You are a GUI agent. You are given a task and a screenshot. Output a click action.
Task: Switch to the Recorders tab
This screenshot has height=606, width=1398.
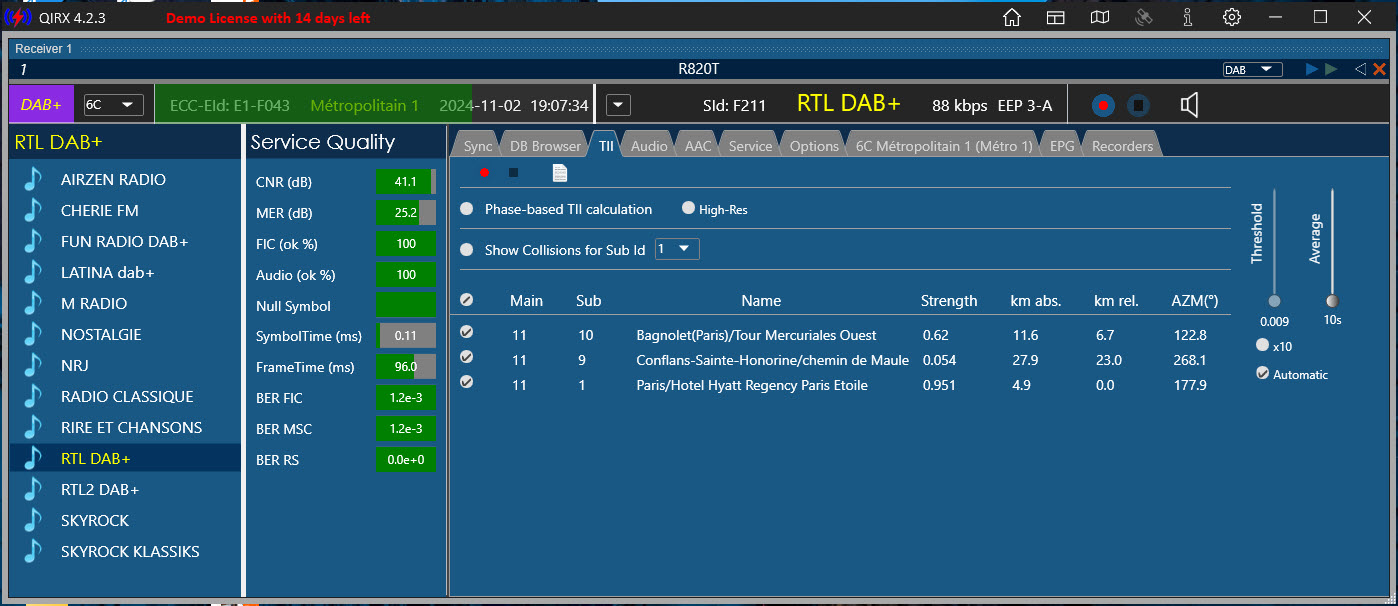click(x=1122, y=146)
